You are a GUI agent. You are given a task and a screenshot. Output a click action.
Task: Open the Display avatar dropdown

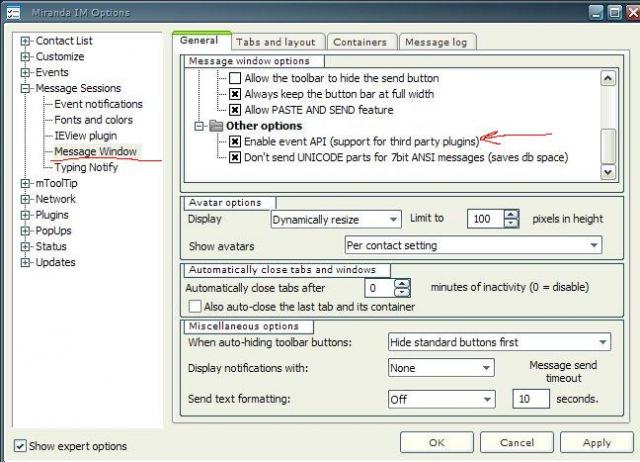click(x=336, y=220)
